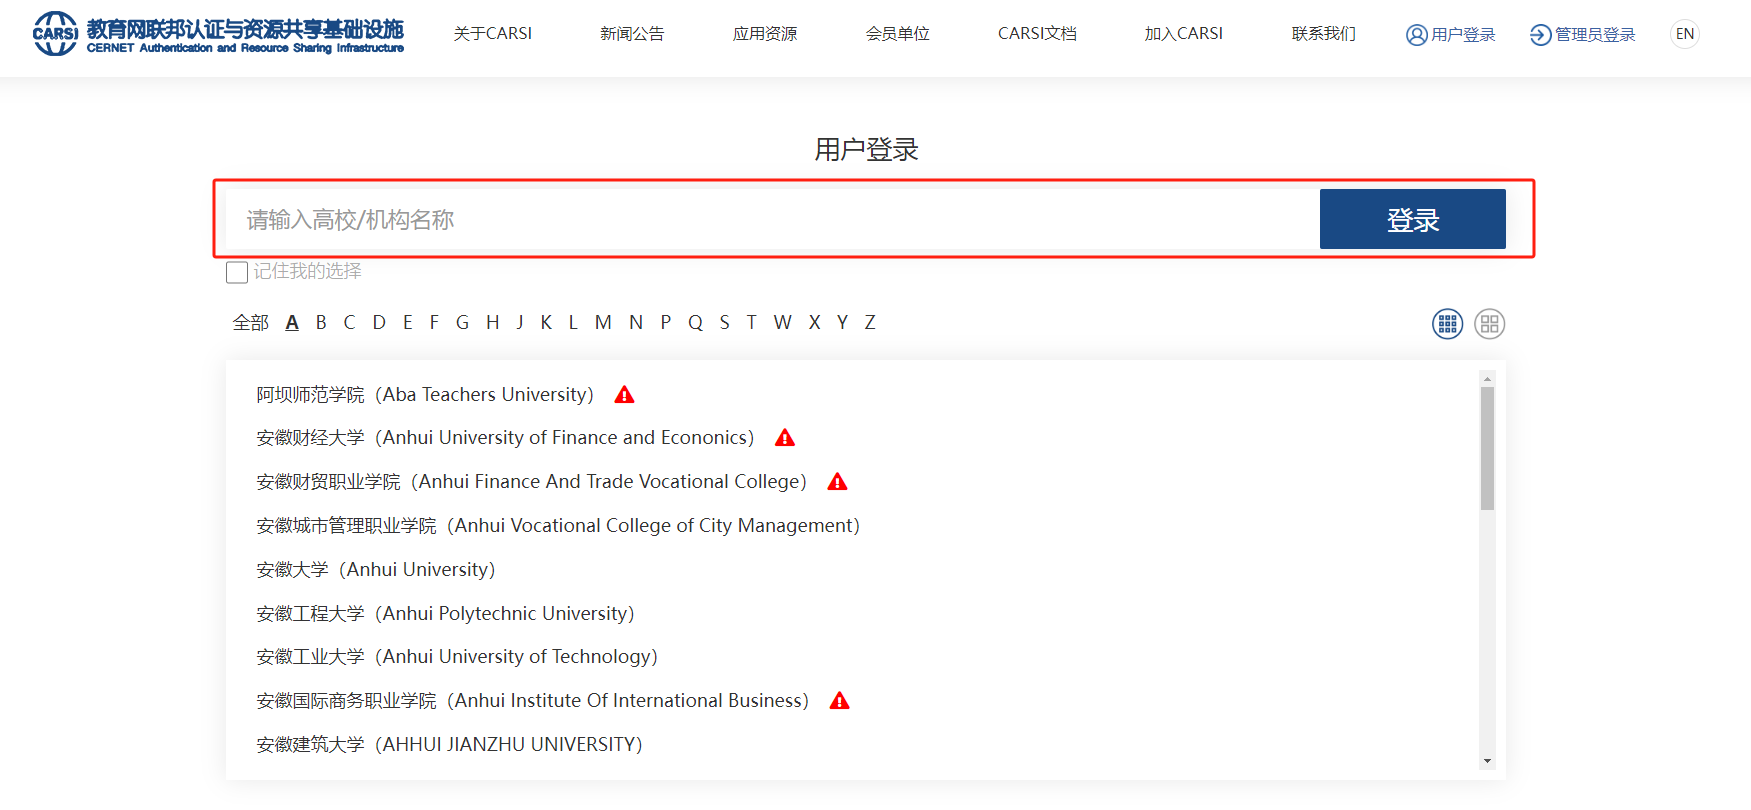Filter institutions by letter H
This screenshot has width=1751, height=810.
tap(492, 323)
